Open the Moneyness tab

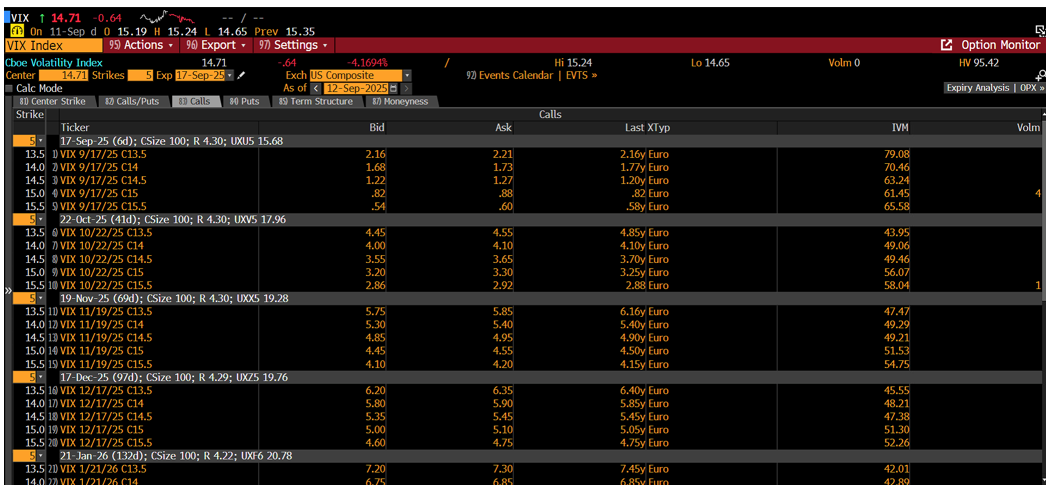tap(401, 101)
